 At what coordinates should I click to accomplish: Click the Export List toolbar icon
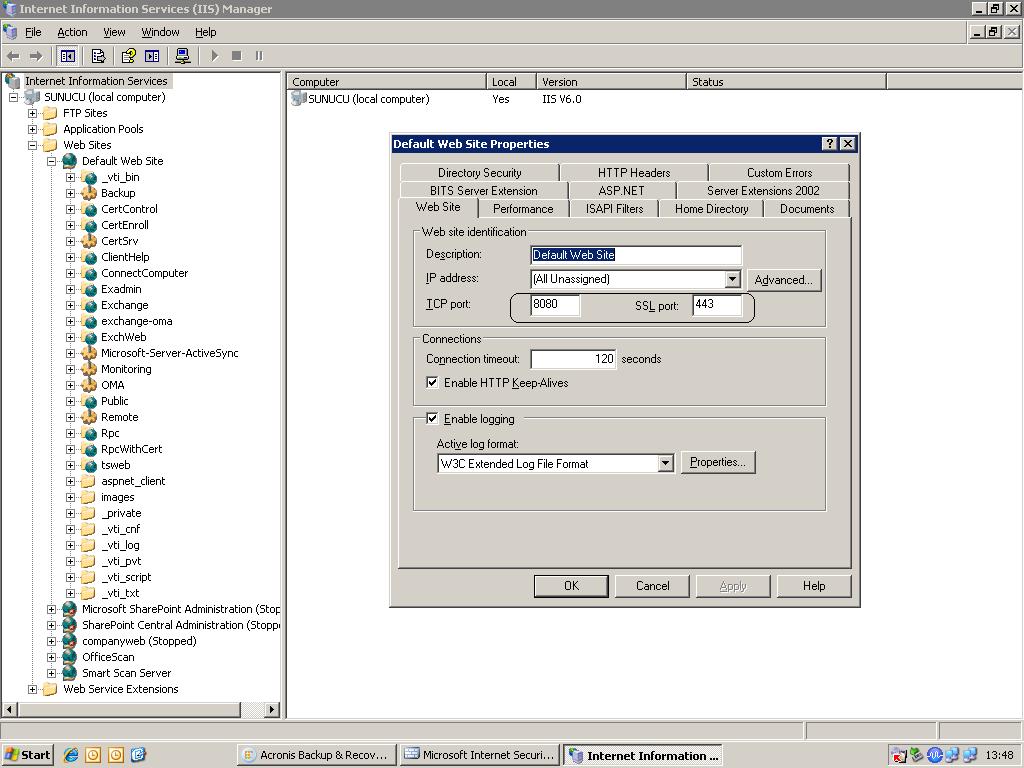(x=99, y=56)
